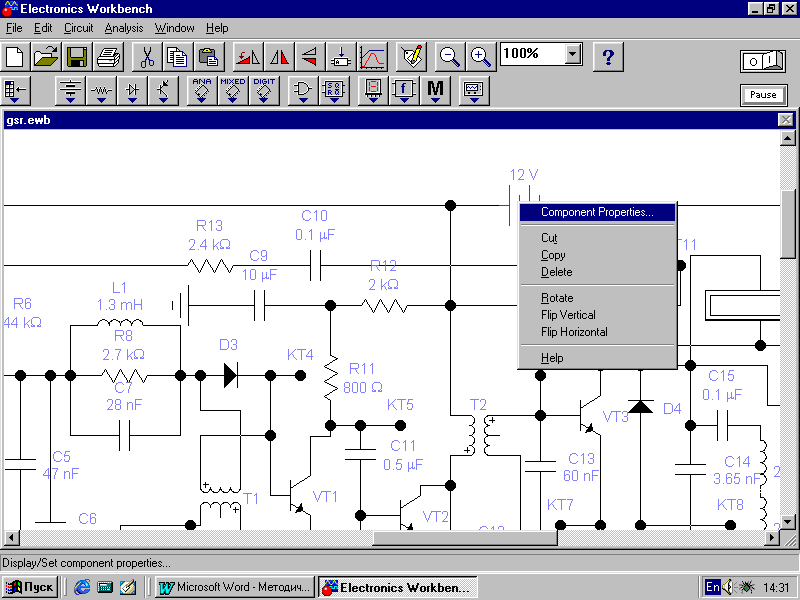Save the circuit with the floppy icon
Image resolution: width=800 pixels, height=600 pixels.
[77, 56]
